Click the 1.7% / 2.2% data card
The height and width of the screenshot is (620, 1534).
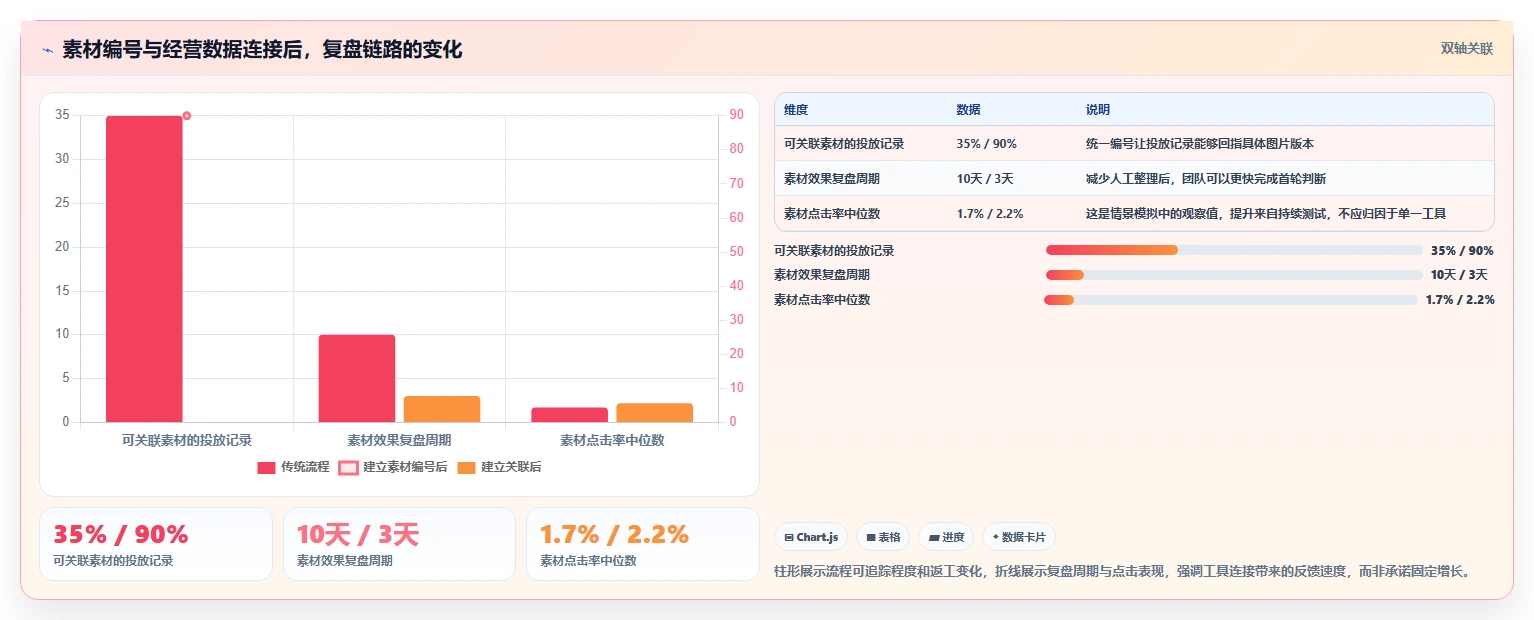click(x=643, y=544)
